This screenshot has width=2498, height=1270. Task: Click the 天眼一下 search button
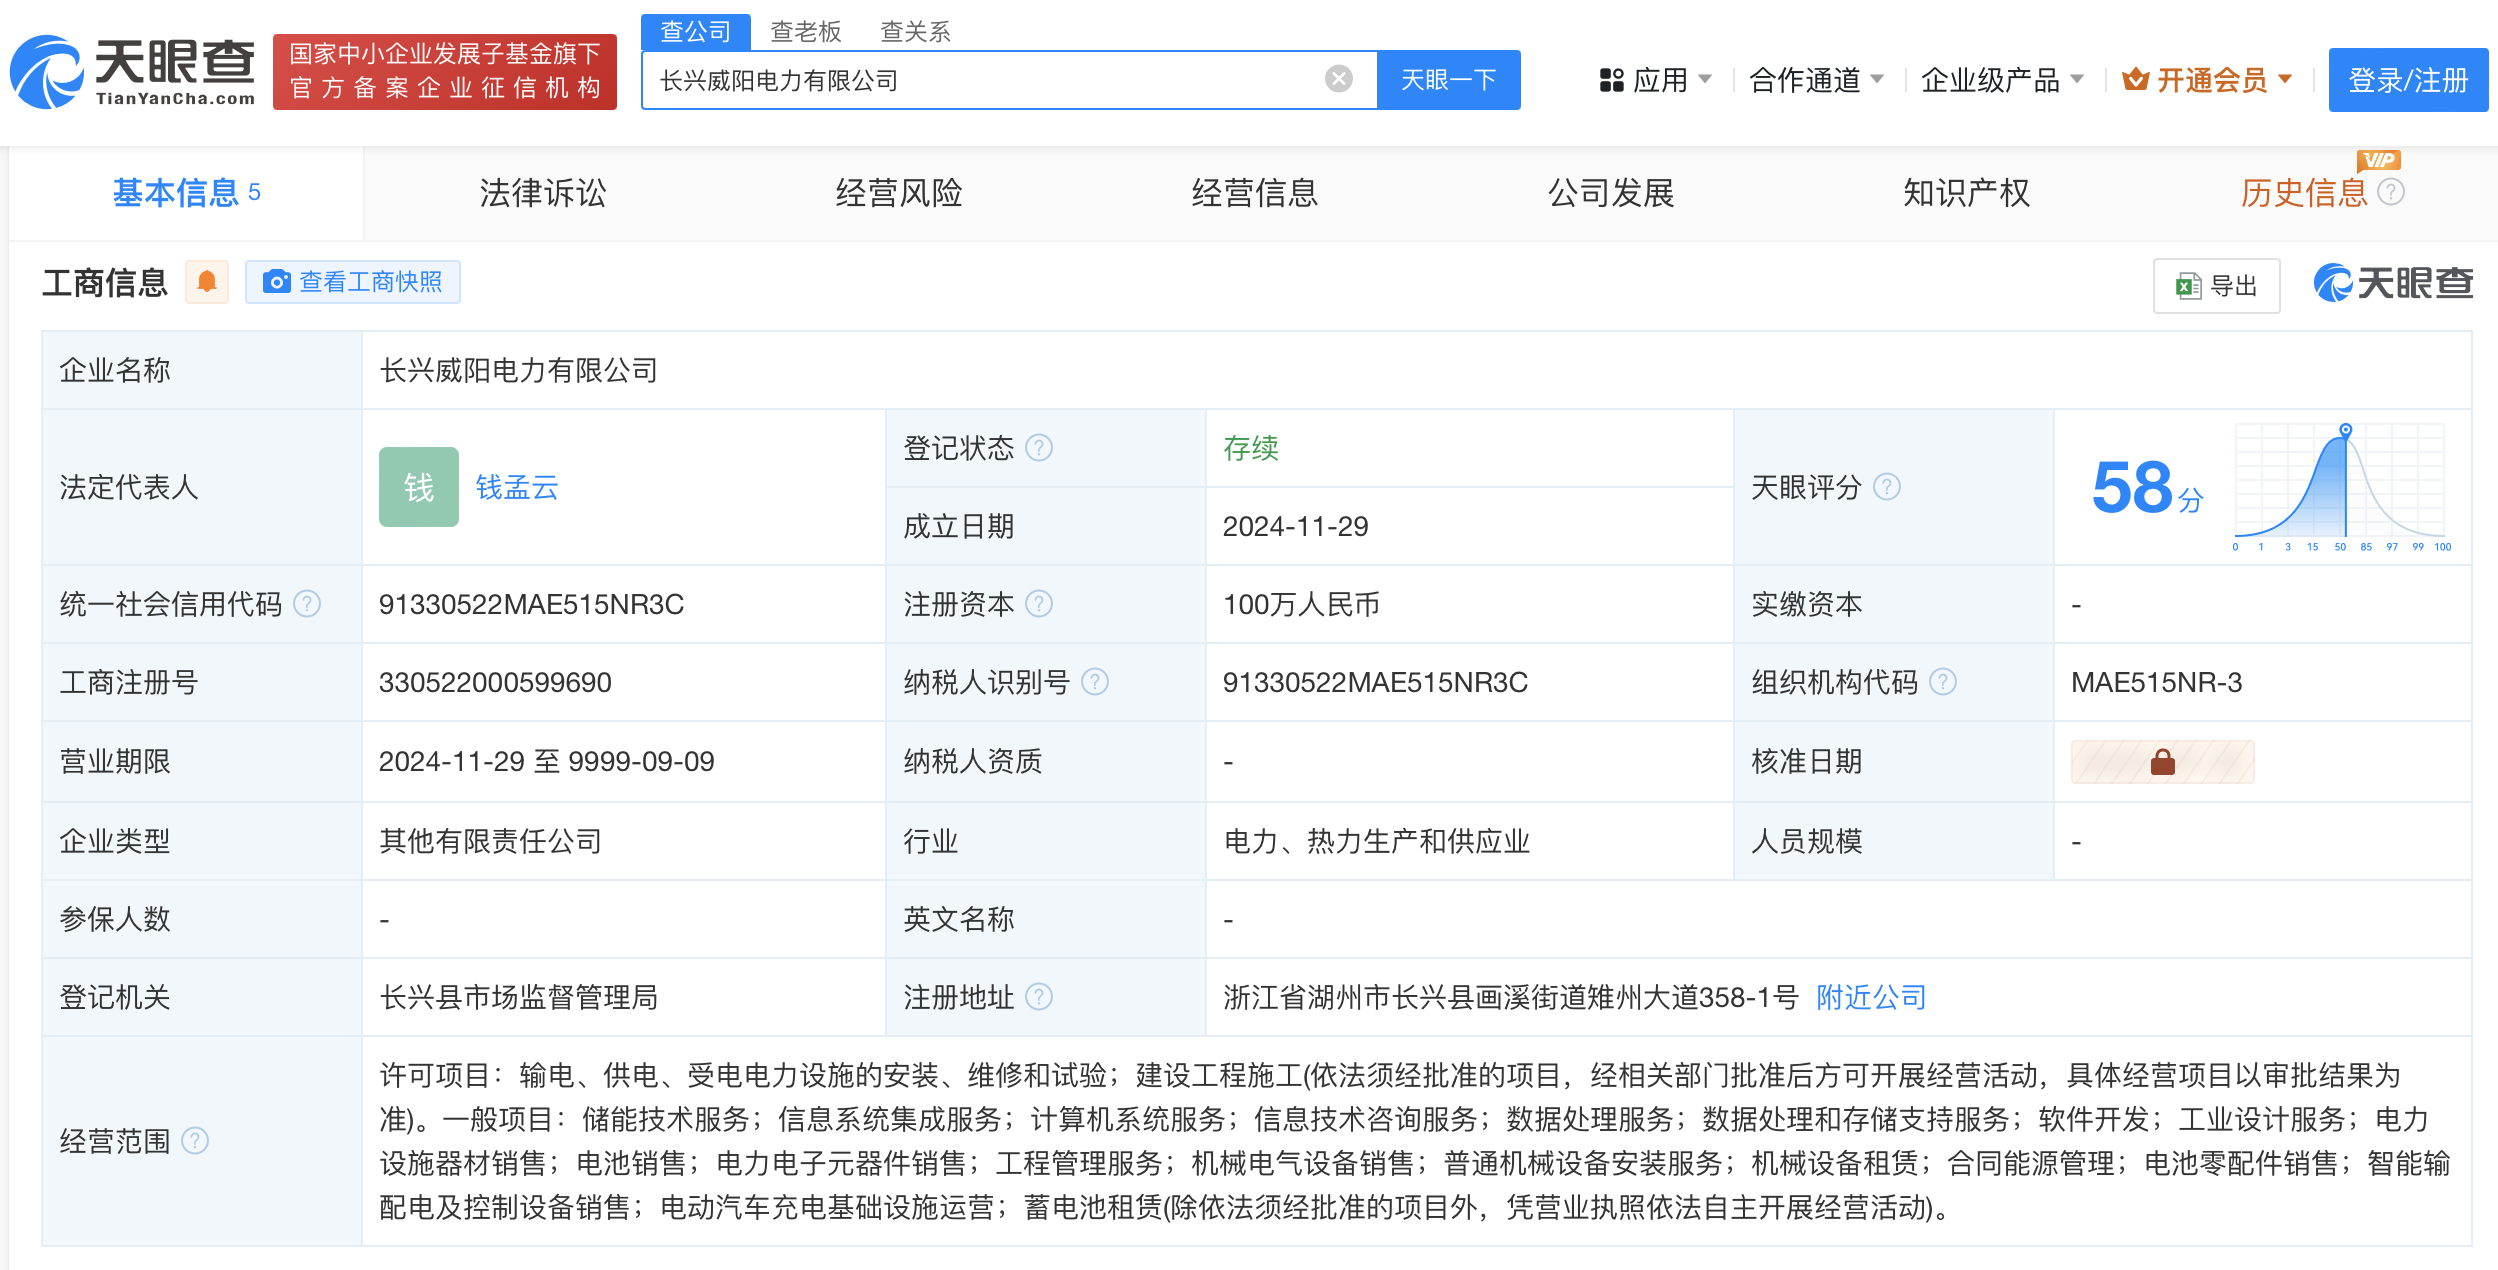coord(1448,79)
